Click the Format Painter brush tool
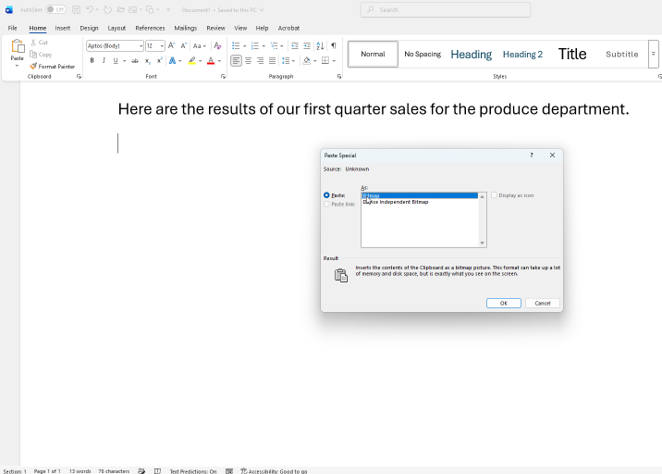This screenshot has width=662, height=474. [x=52, y=66]
